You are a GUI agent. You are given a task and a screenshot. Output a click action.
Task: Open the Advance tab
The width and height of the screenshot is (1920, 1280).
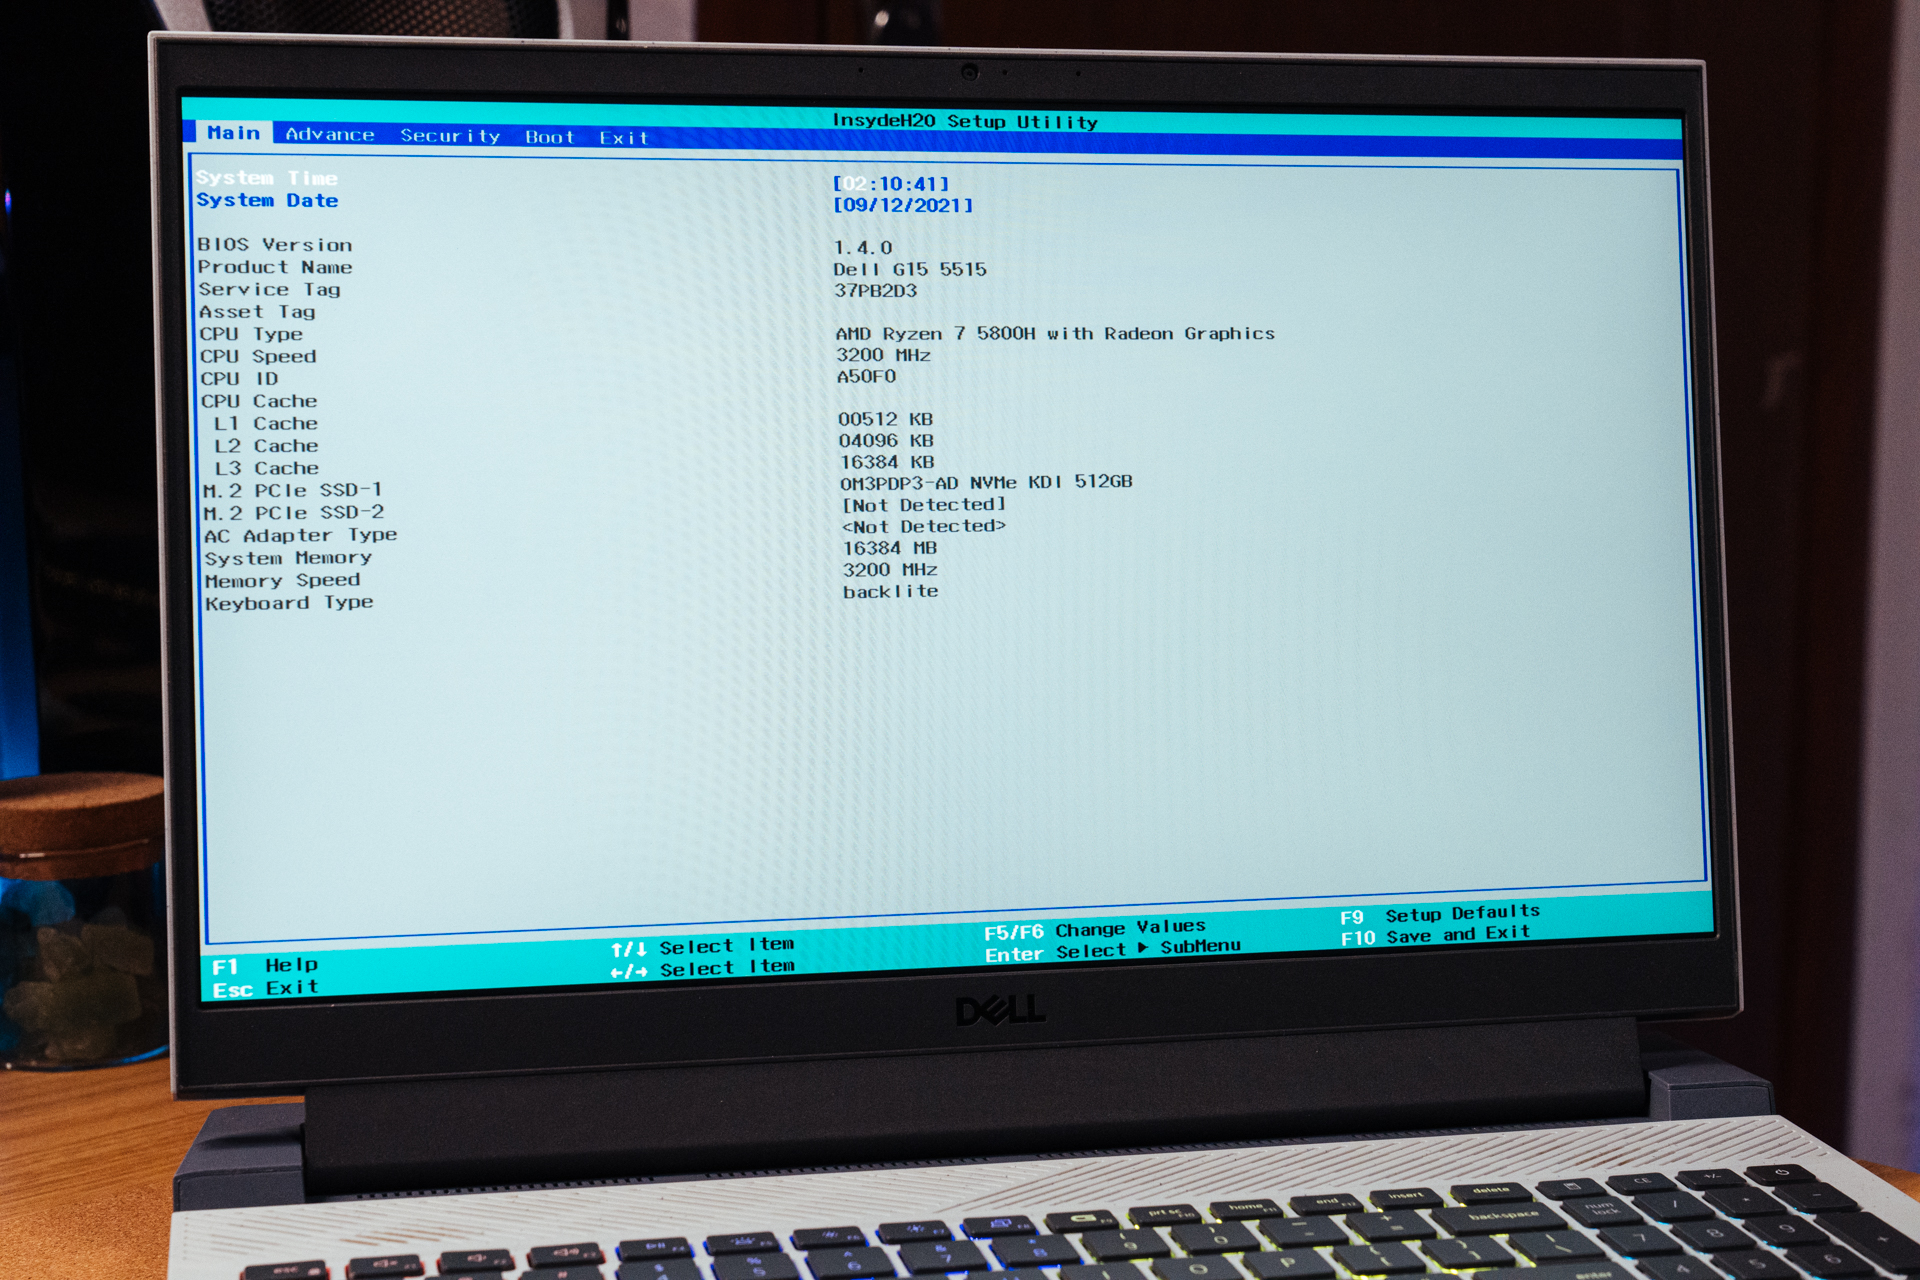tap(330, 134)
